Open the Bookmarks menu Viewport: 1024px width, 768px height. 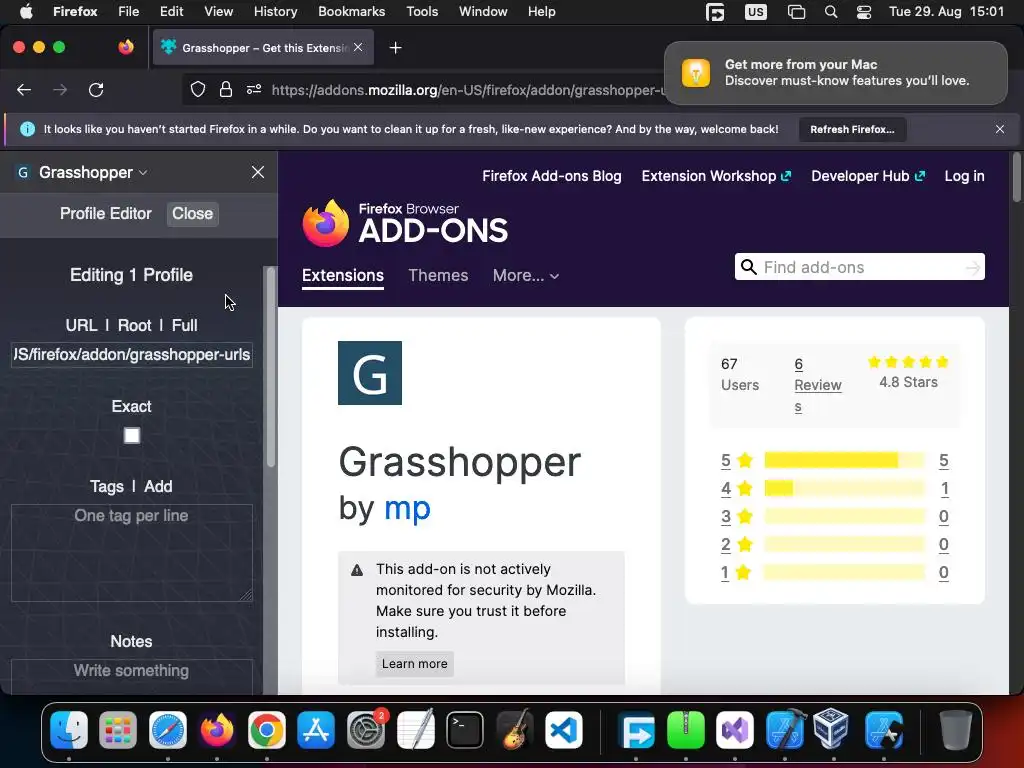click(x=351, y=11)
